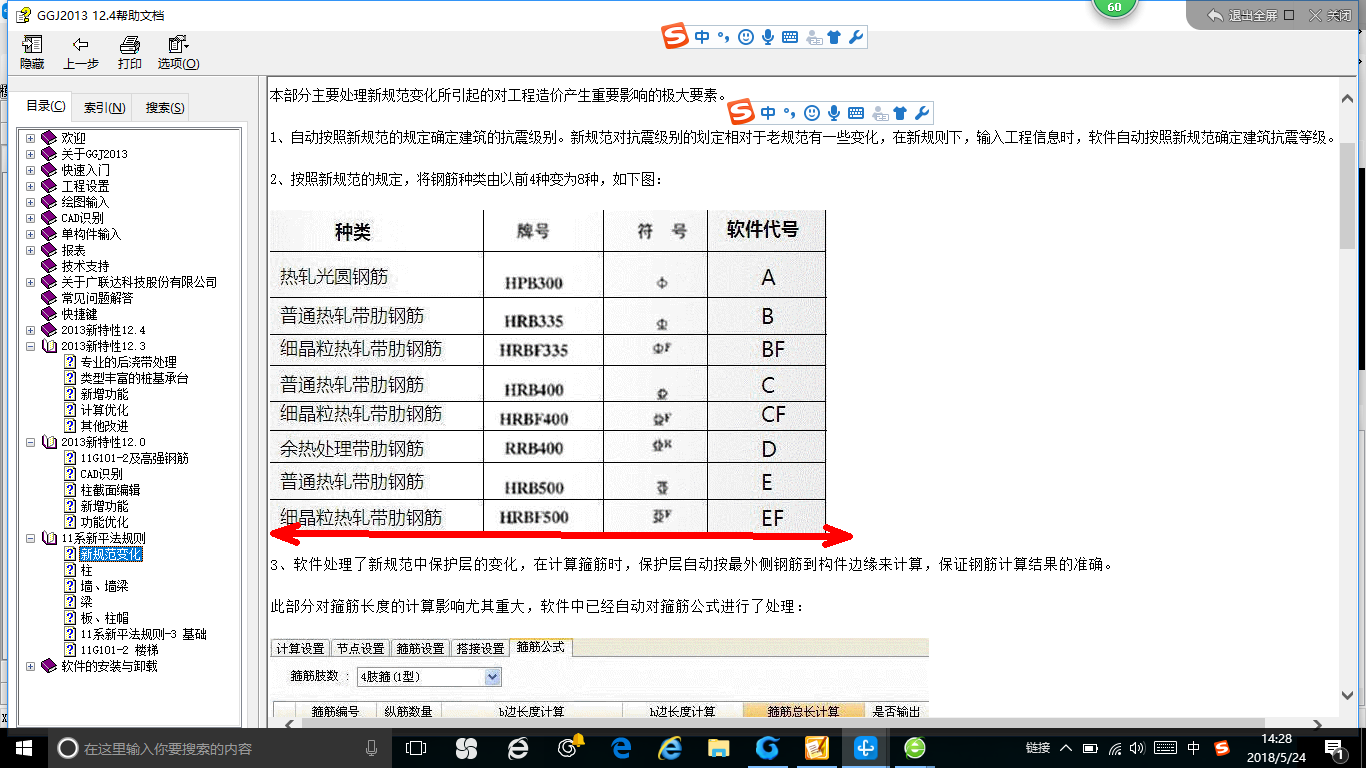
Task: Click the open-book icon beside 2013新特性12.3
Action: 49,346
